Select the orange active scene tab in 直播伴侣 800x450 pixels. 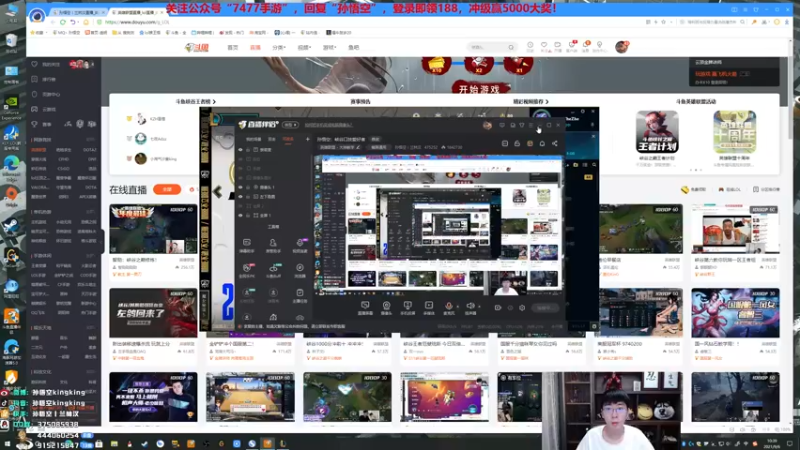tap(288, 139)
